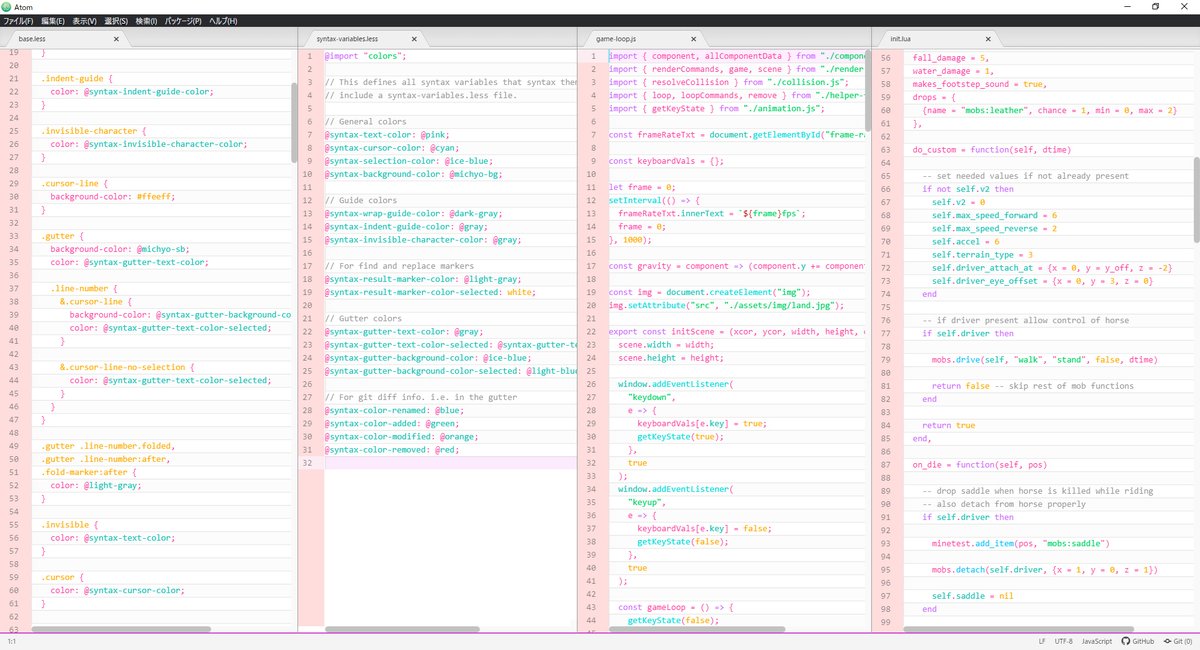Image resolution: width=1200 pixels, height=650 pixels.
Task: Click the cursor position 1:1 indicator
Action: (x=11, y=641)
